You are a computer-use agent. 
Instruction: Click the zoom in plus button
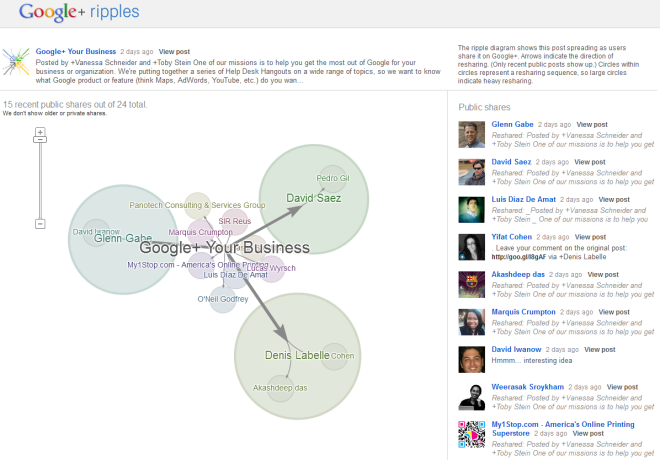40,132
